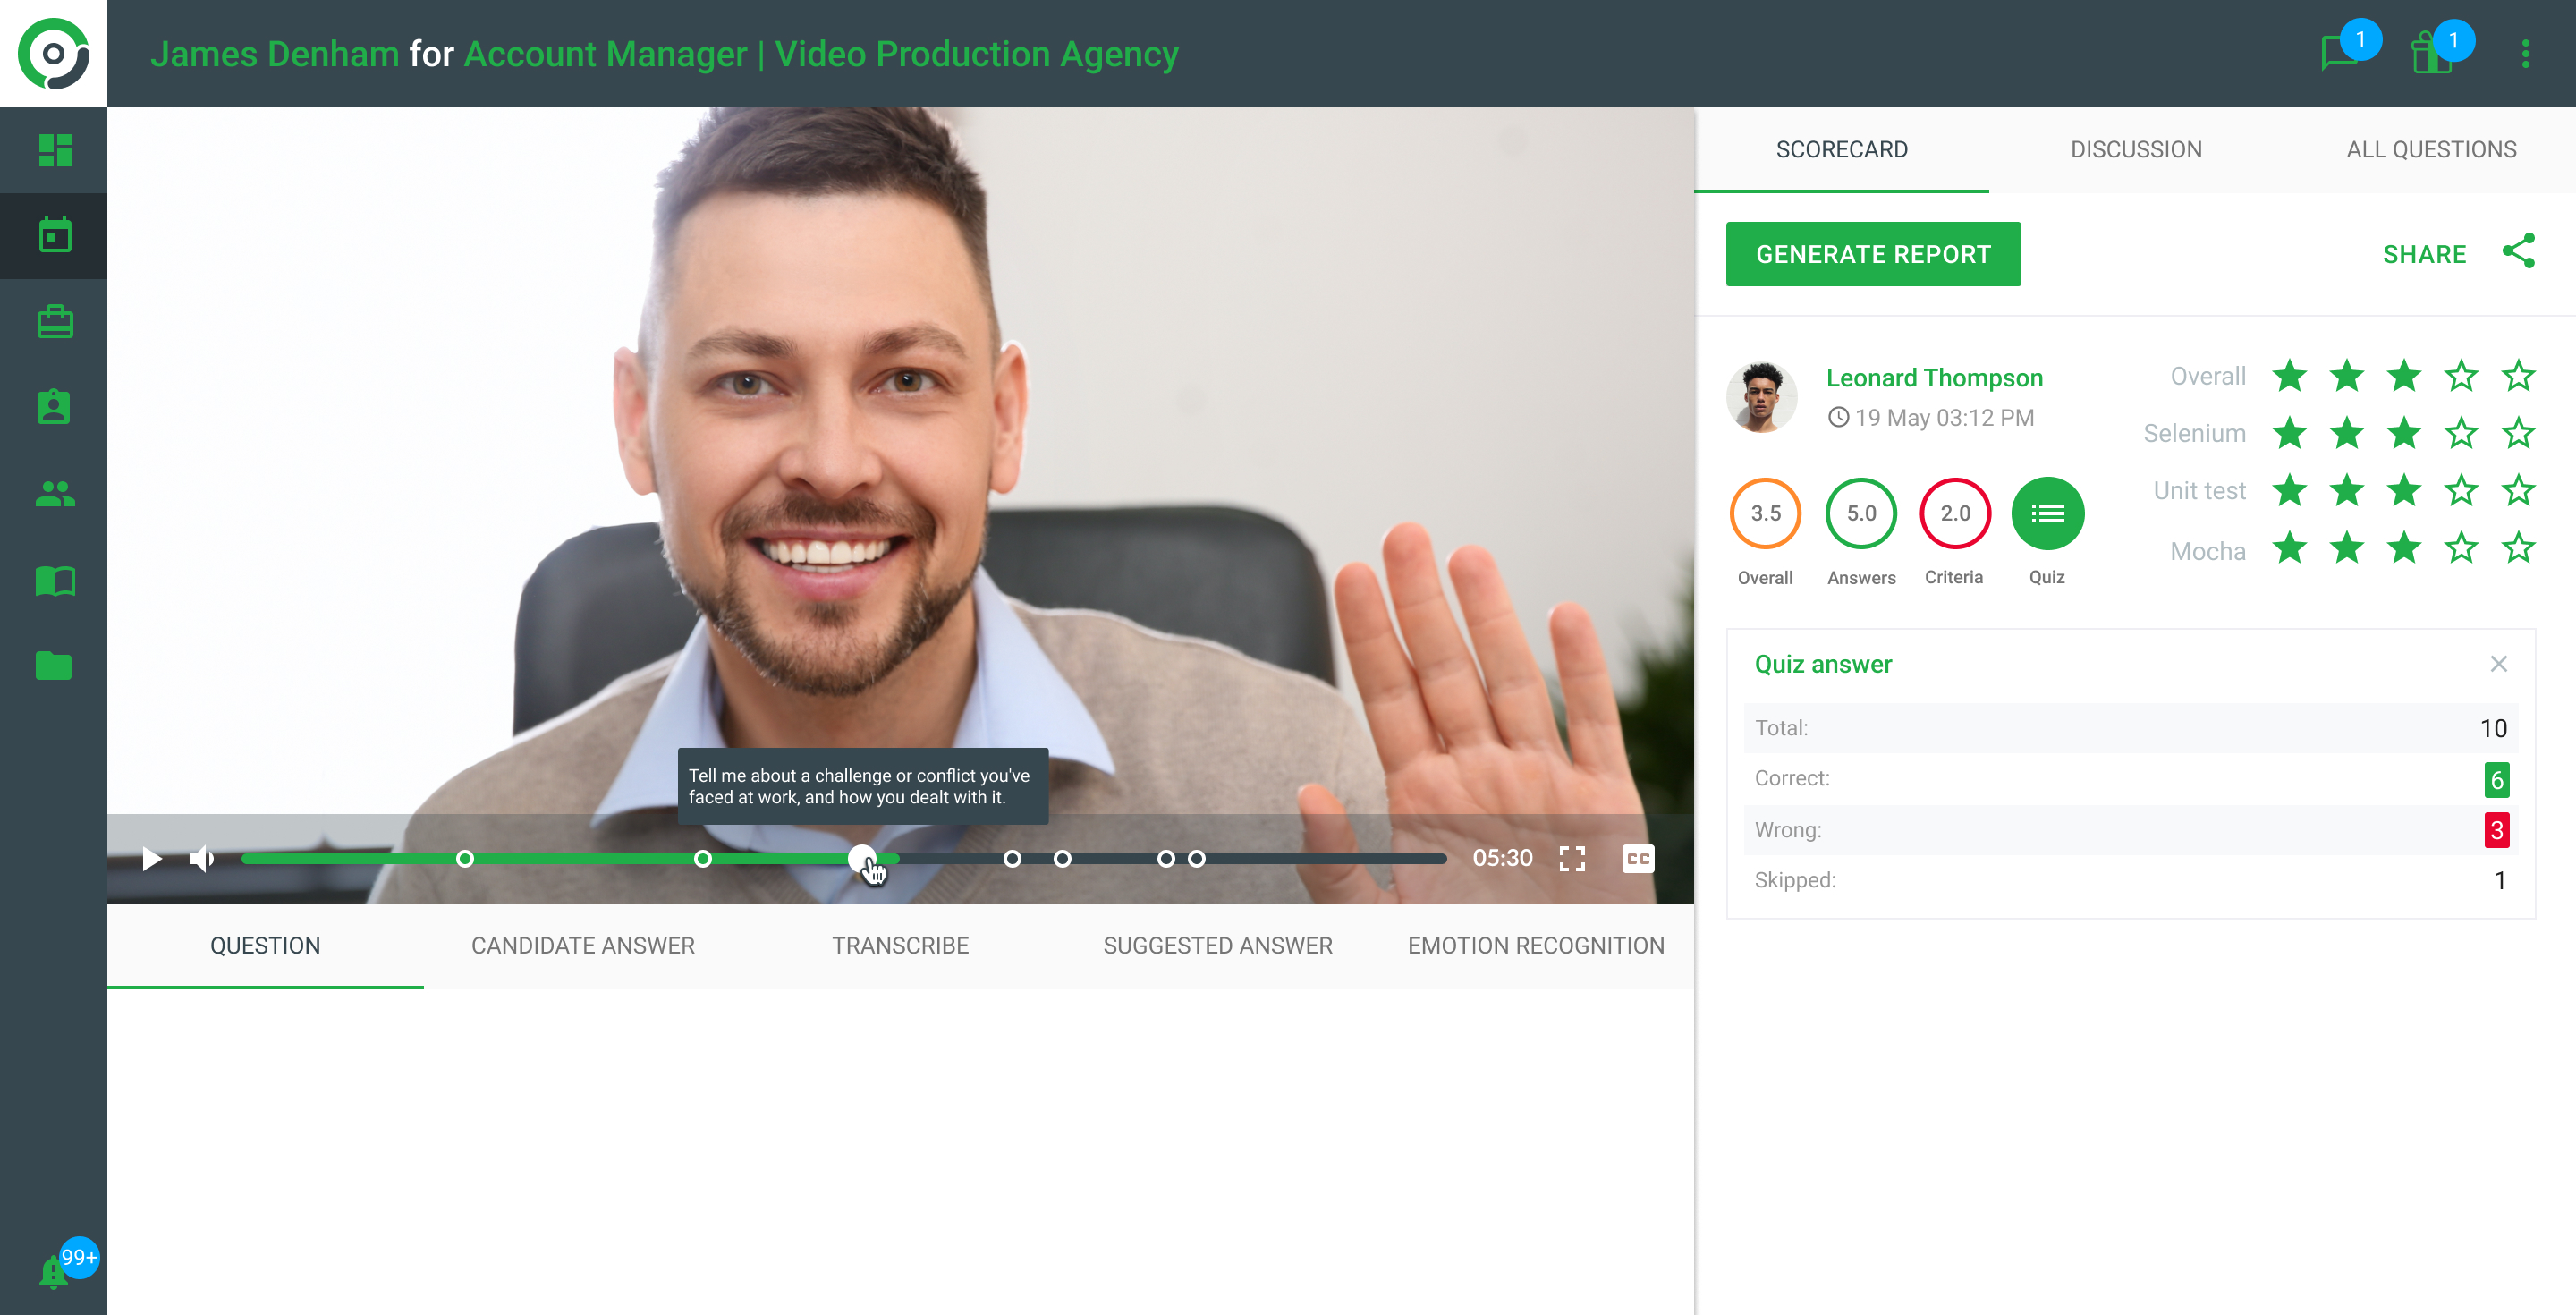The height and width of the screenshot is (1315, 2576).
Task: Jump to the first question marker on timeline
Action: pyautogui.click(x=465, y=859)
